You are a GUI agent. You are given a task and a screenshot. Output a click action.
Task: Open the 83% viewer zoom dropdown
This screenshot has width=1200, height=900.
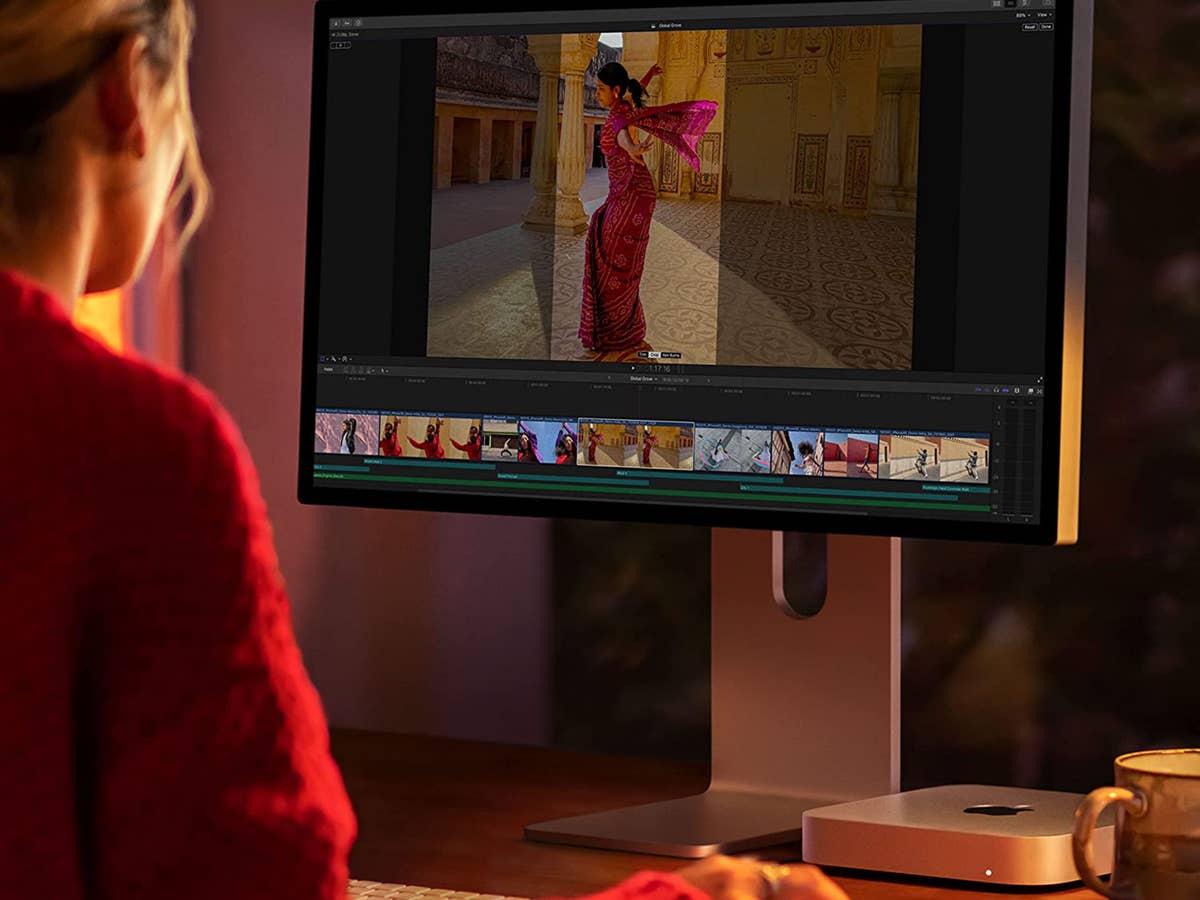(1023, 15)
